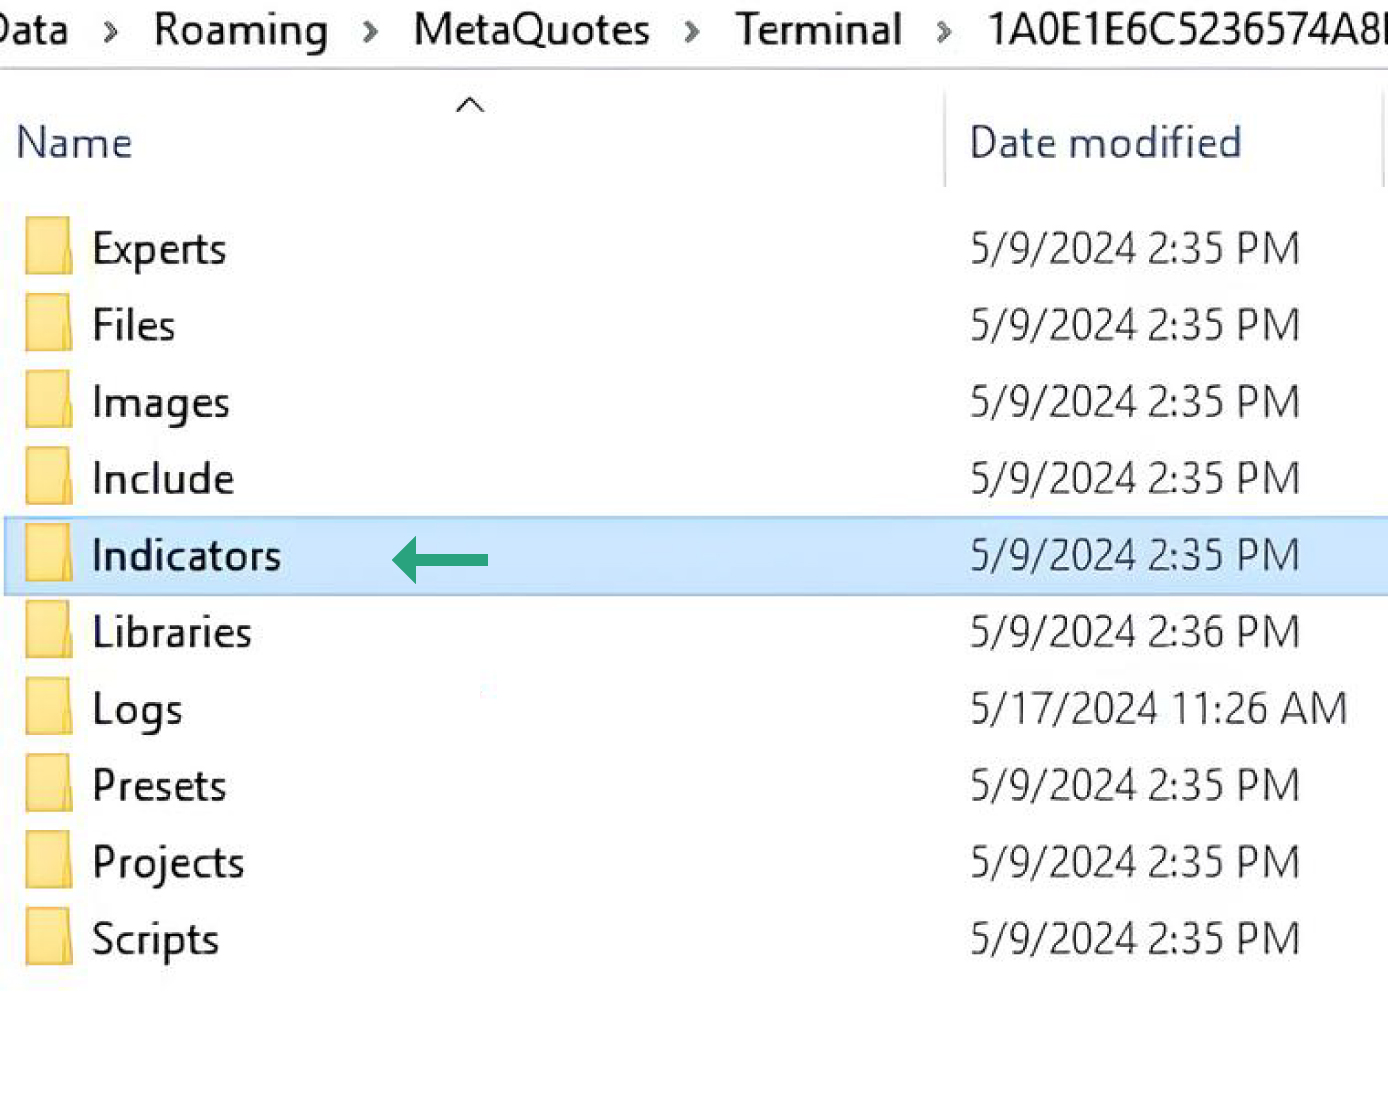Viewport: 1388px width, 1120px height.
Task: Select the Indicators folder icon
Action: point(48,555)
